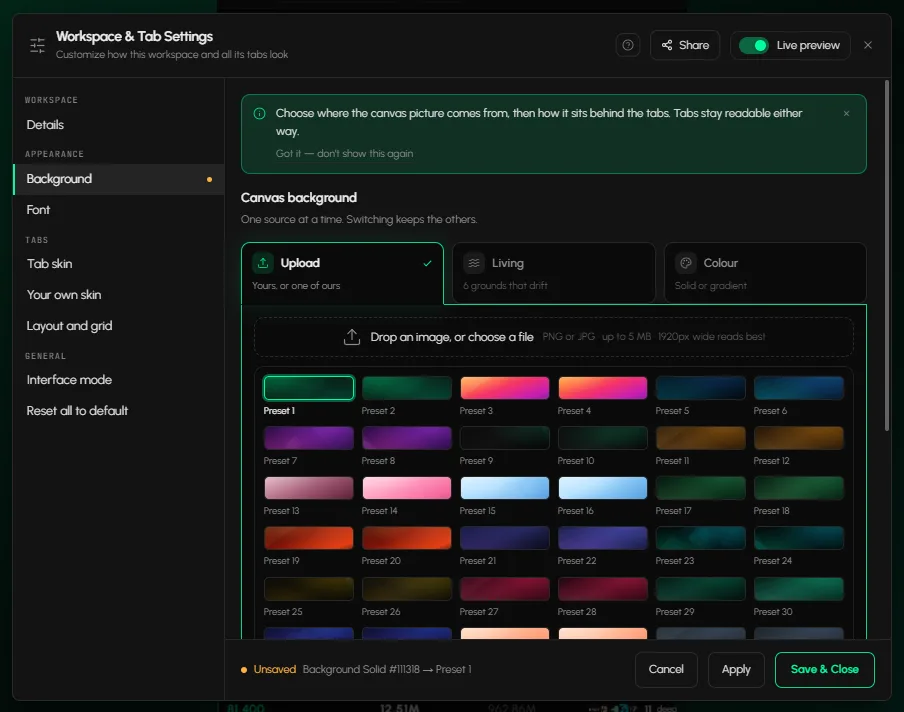Viewport: 904px width, 712px height.
Task: Open the Details section
Action: tap(119, 125)
